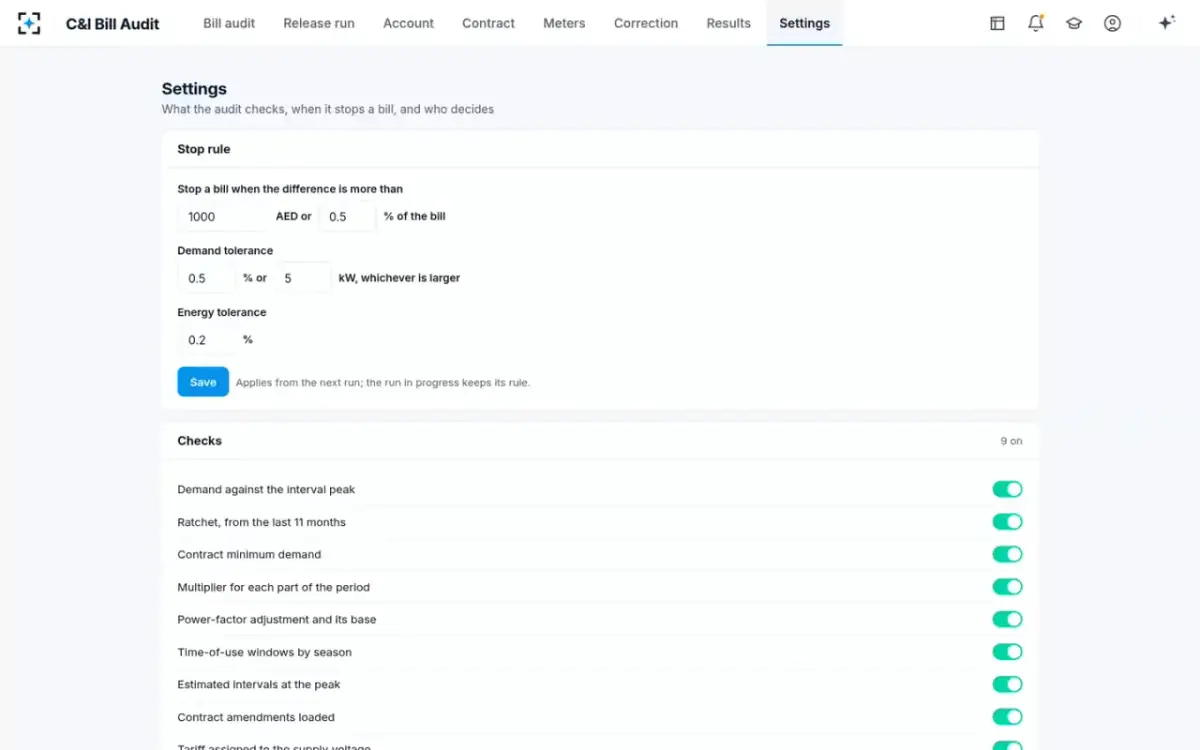
Task: View the Results tab
Action: (728, 23)
